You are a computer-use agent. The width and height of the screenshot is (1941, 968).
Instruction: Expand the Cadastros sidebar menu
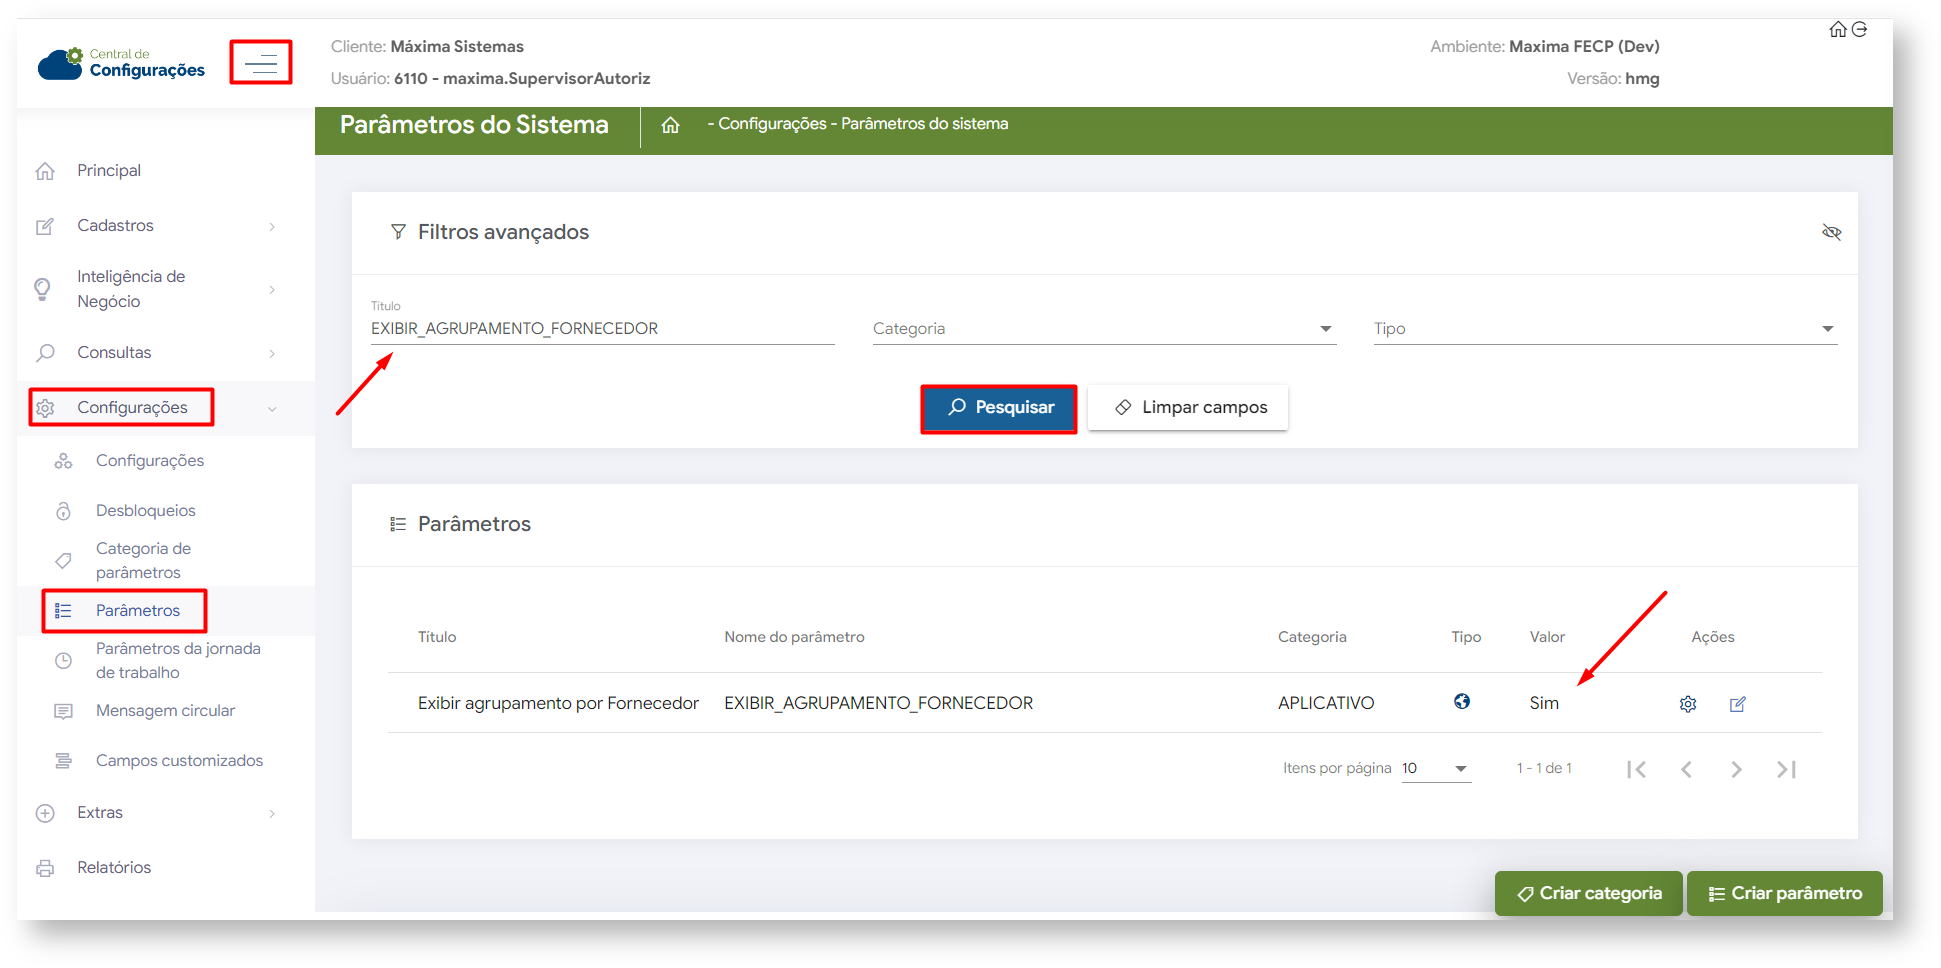[x=155, y=226]
